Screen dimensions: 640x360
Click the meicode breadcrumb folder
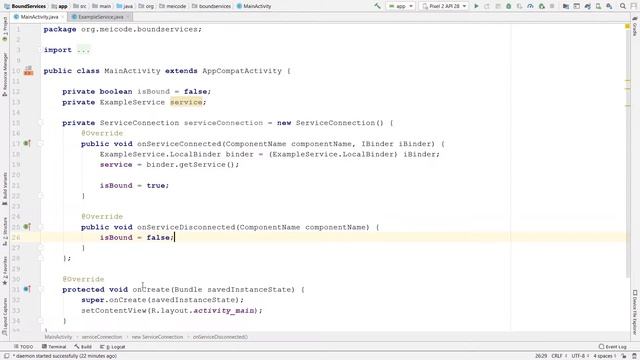coord(173,6)
